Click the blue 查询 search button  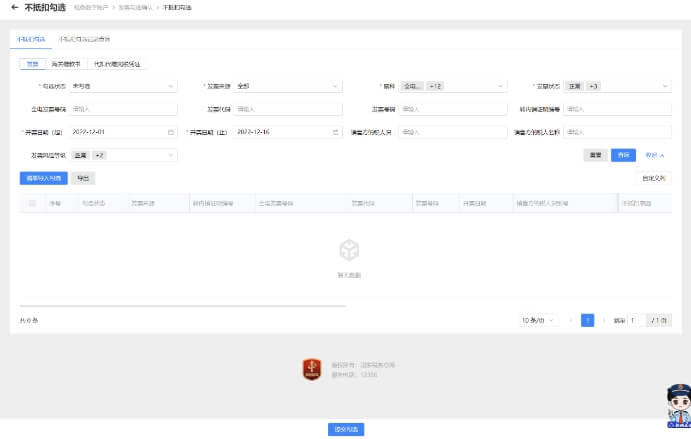click(x=623, y=155)
